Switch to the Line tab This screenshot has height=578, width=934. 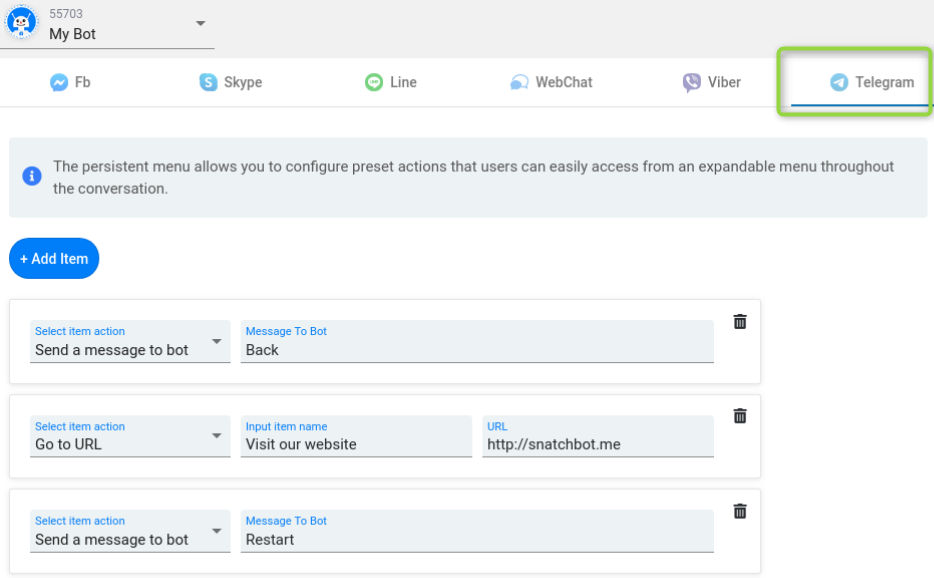click(391, 83)
